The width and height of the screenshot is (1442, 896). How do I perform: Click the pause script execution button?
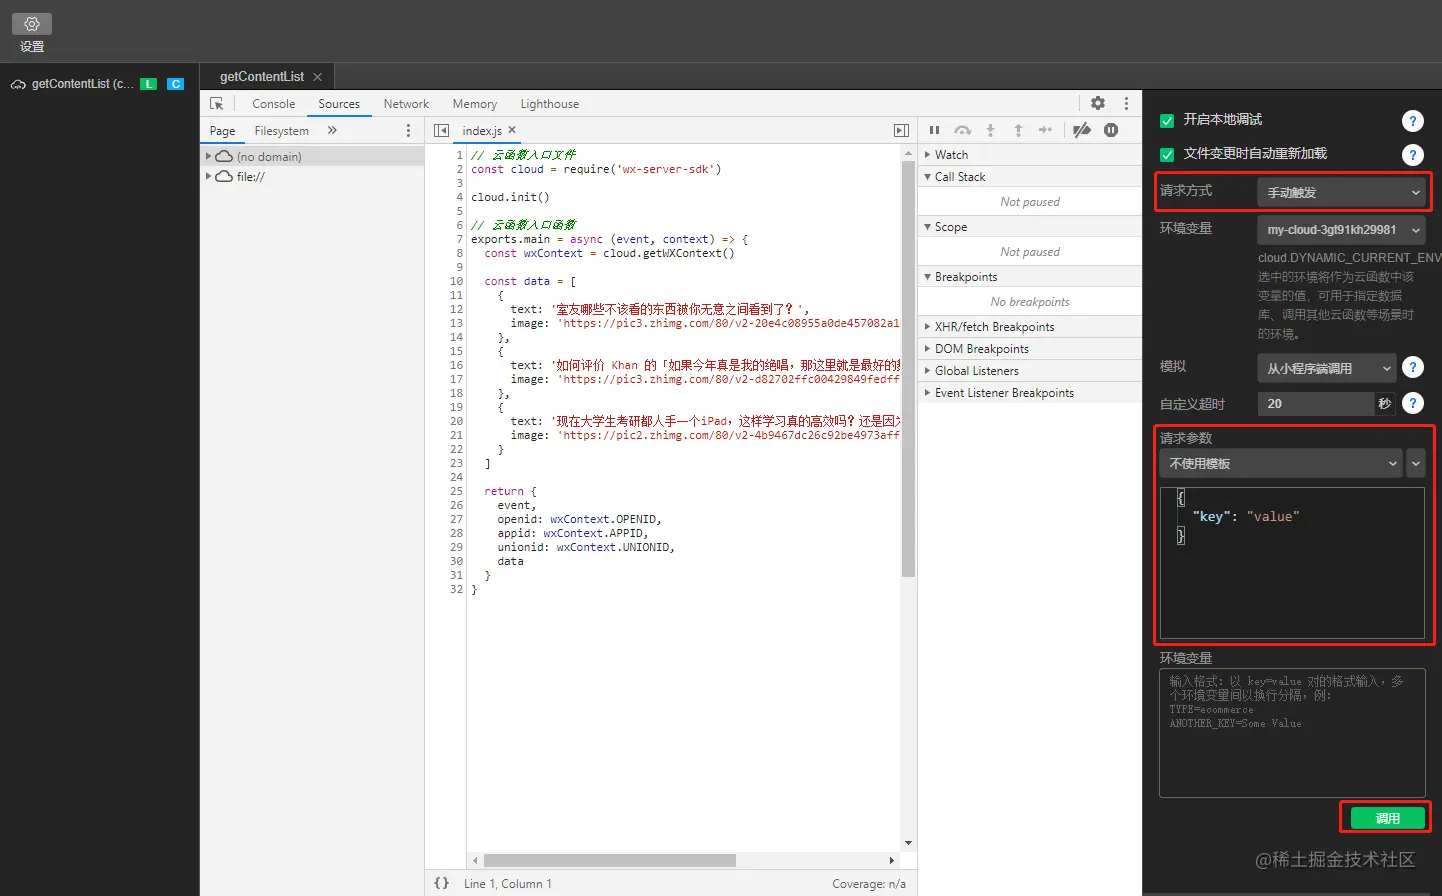pos(934,130)
